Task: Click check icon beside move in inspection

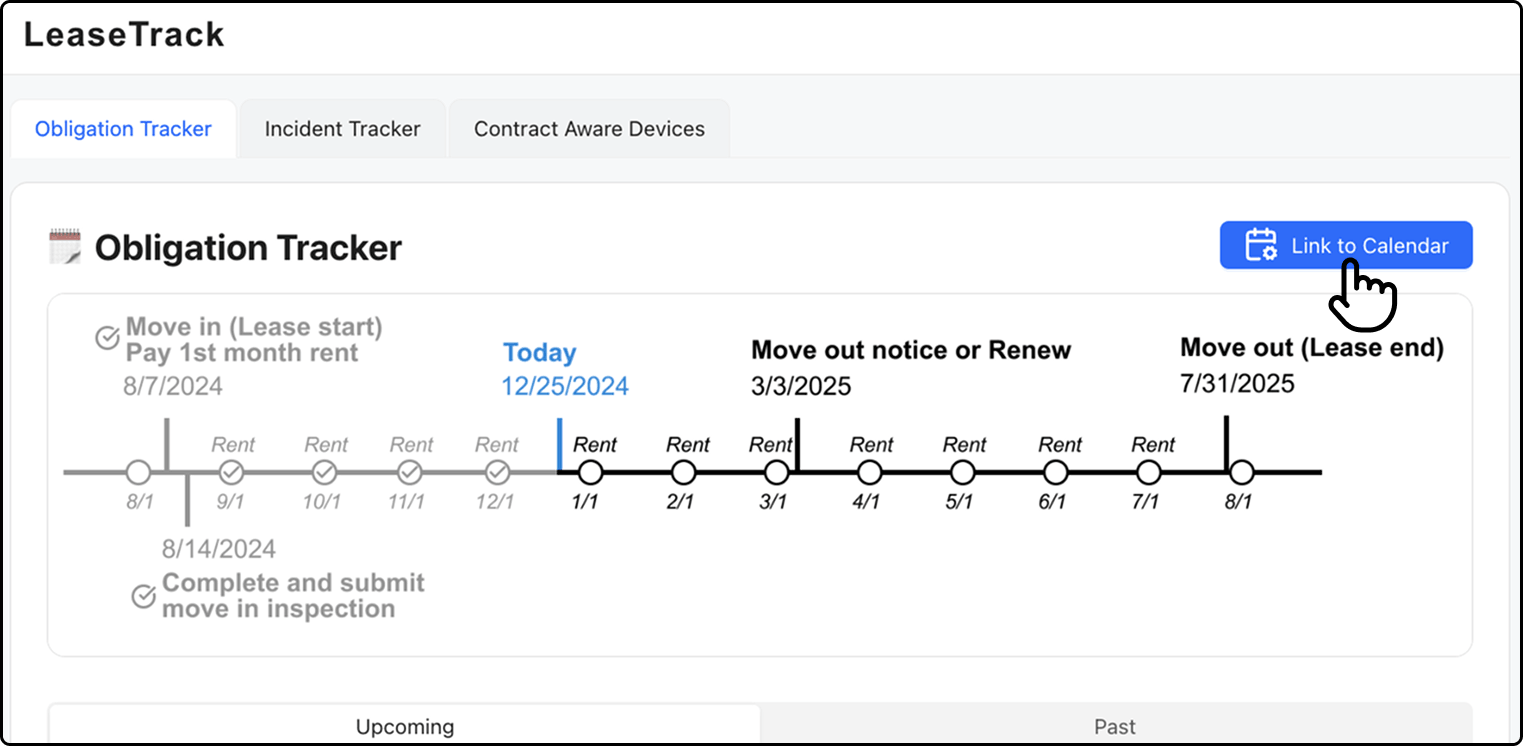Action: 144,597
